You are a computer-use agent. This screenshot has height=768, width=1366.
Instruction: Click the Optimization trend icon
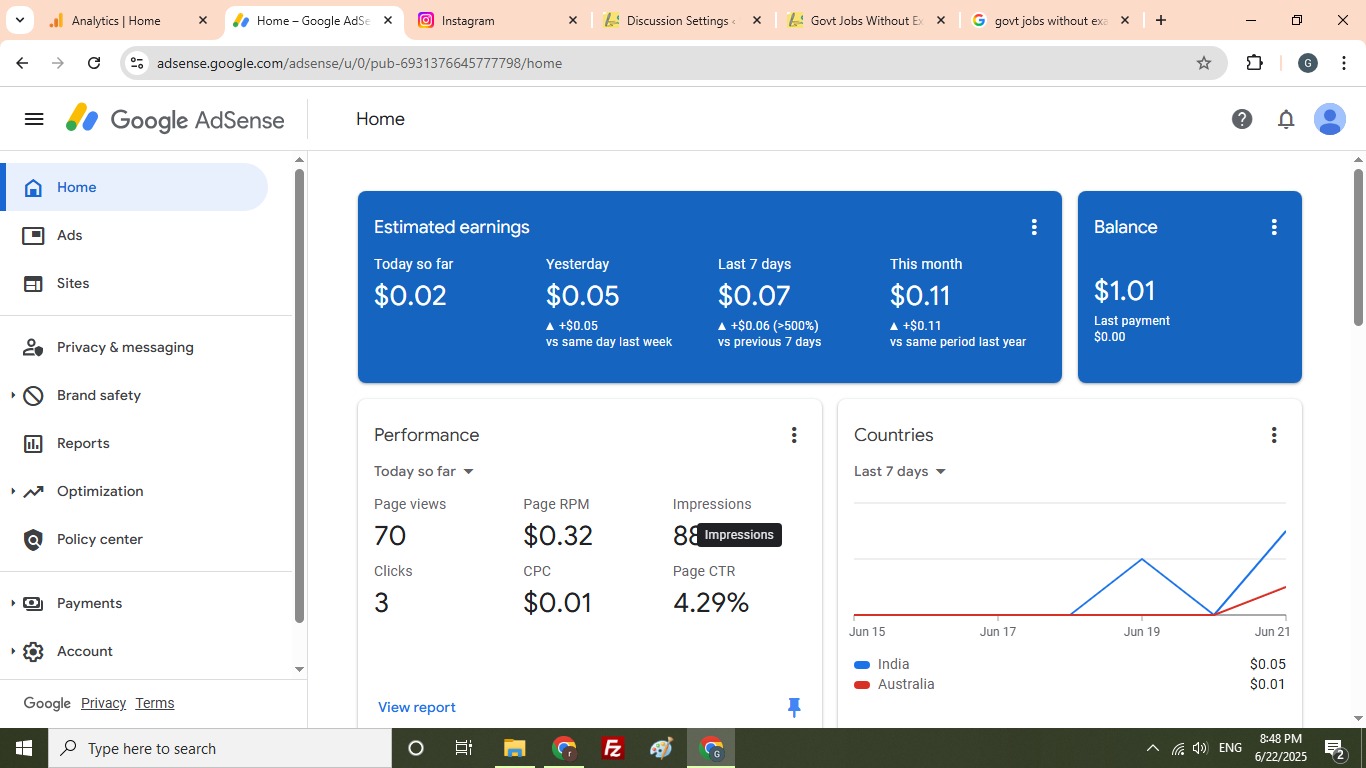pyautogui.click(x=33, y=491)
